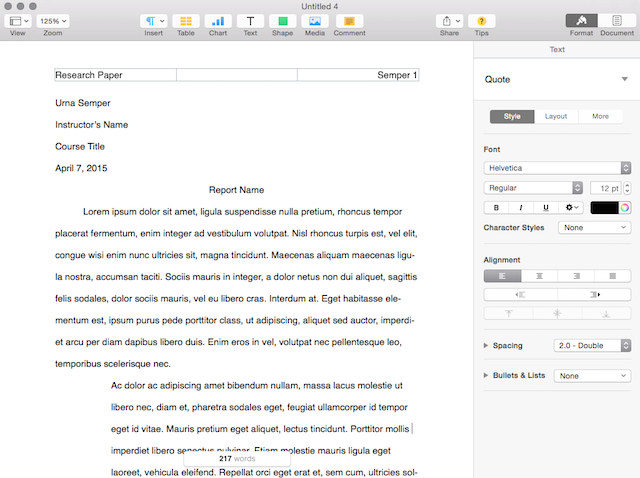The height and width of the screenshot is (478, 640).
Task: Open the Helvetica font dropdown
Action: point(557,168)
